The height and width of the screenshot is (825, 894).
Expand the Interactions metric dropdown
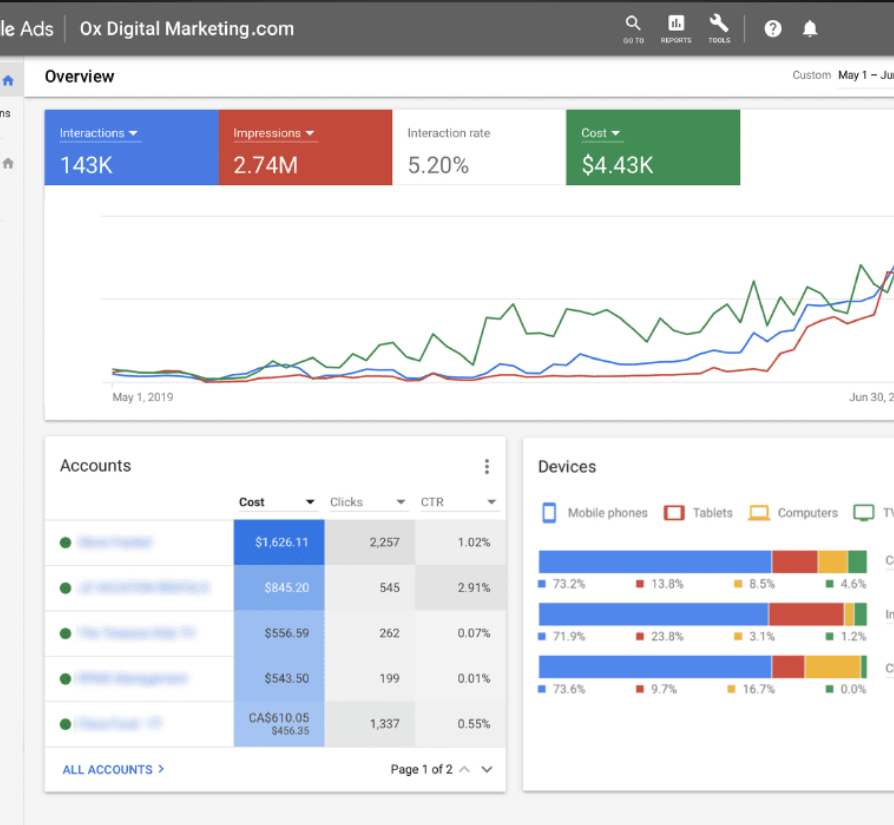[x=133, y=133]
